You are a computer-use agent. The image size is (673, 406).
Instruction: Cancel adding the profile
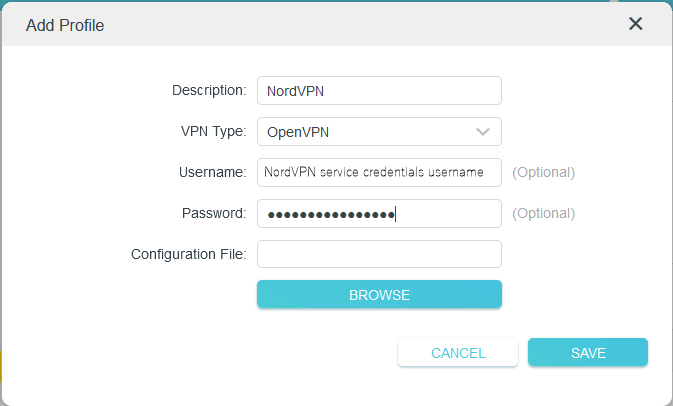pyautogui.click(x=458, y=353)
